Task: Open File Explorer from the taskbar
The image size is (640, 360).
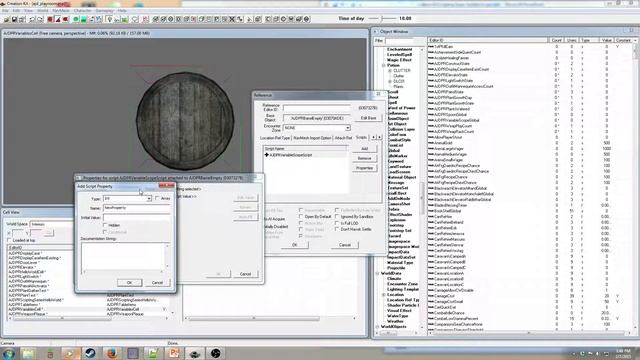Action: tap(28, 353)
